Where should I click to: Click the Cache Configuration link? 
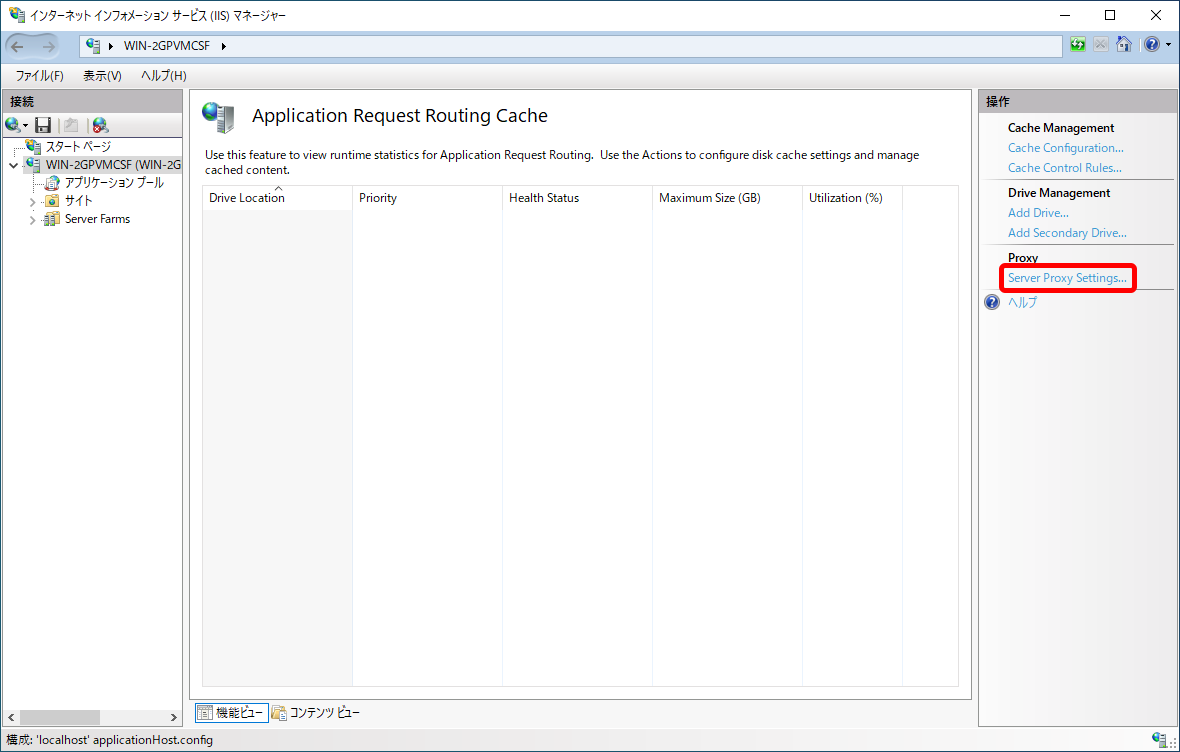click(x=1065, y=148)
